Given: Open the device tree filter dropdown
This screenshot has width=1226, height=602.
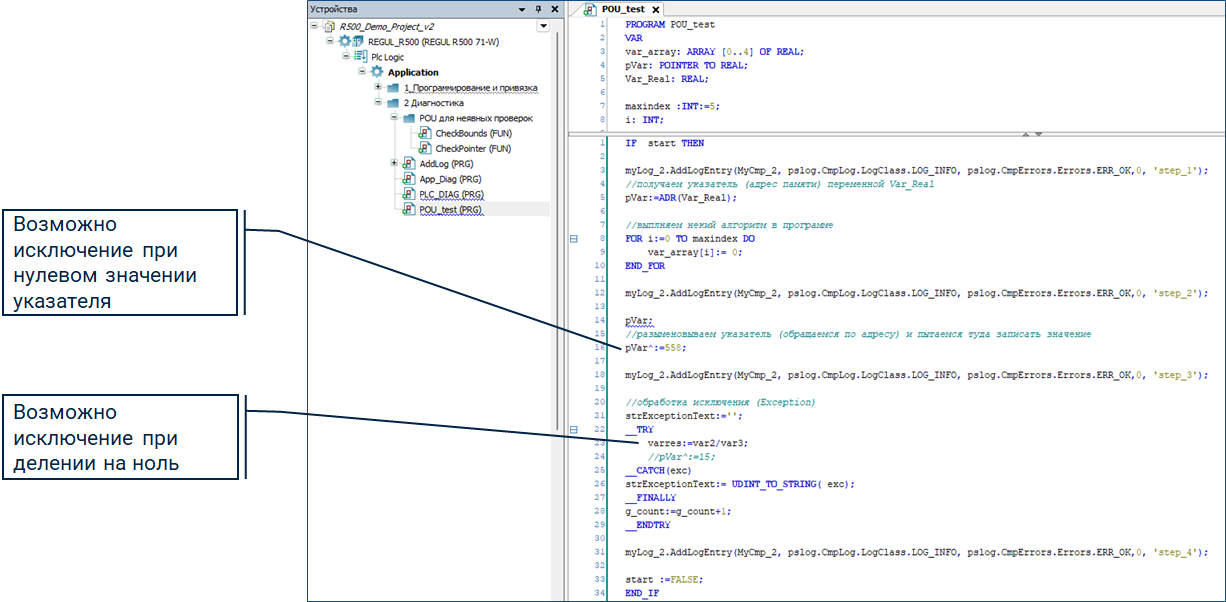Looking at the screenshot, I should tap(543, 26).
